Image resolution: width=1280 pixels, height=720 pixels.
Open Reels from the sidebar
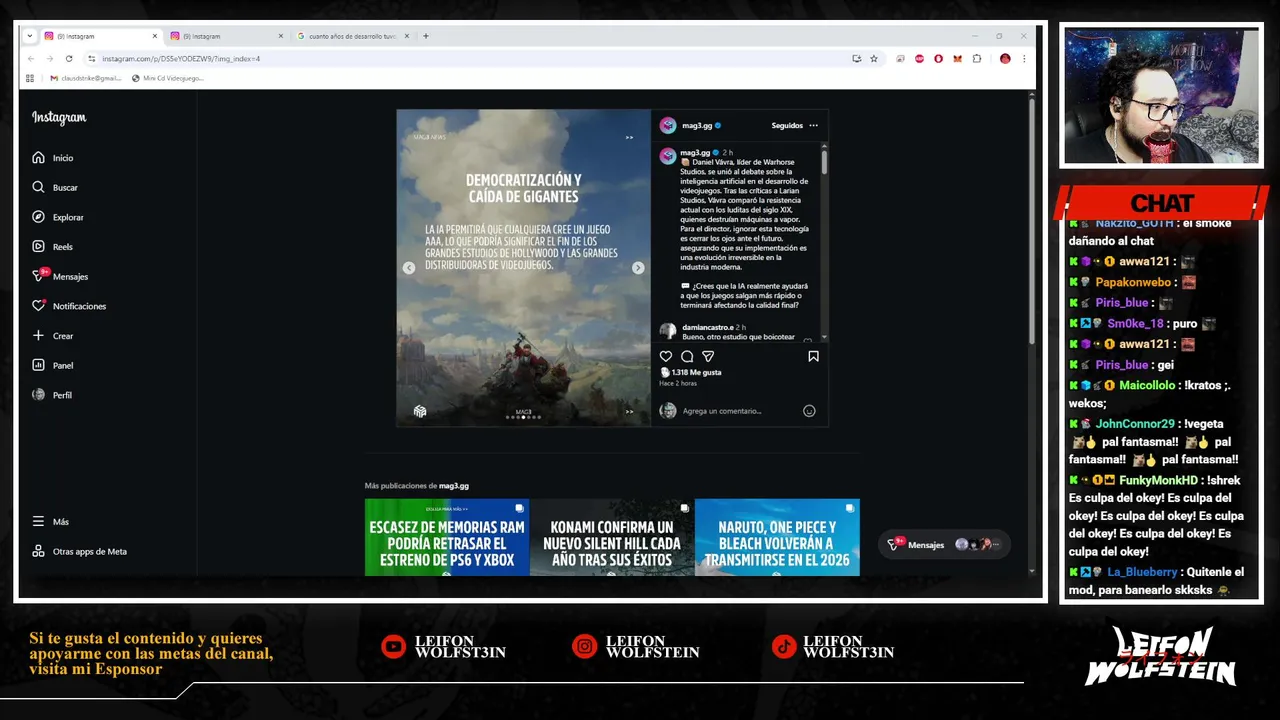[x=52, y=246]
